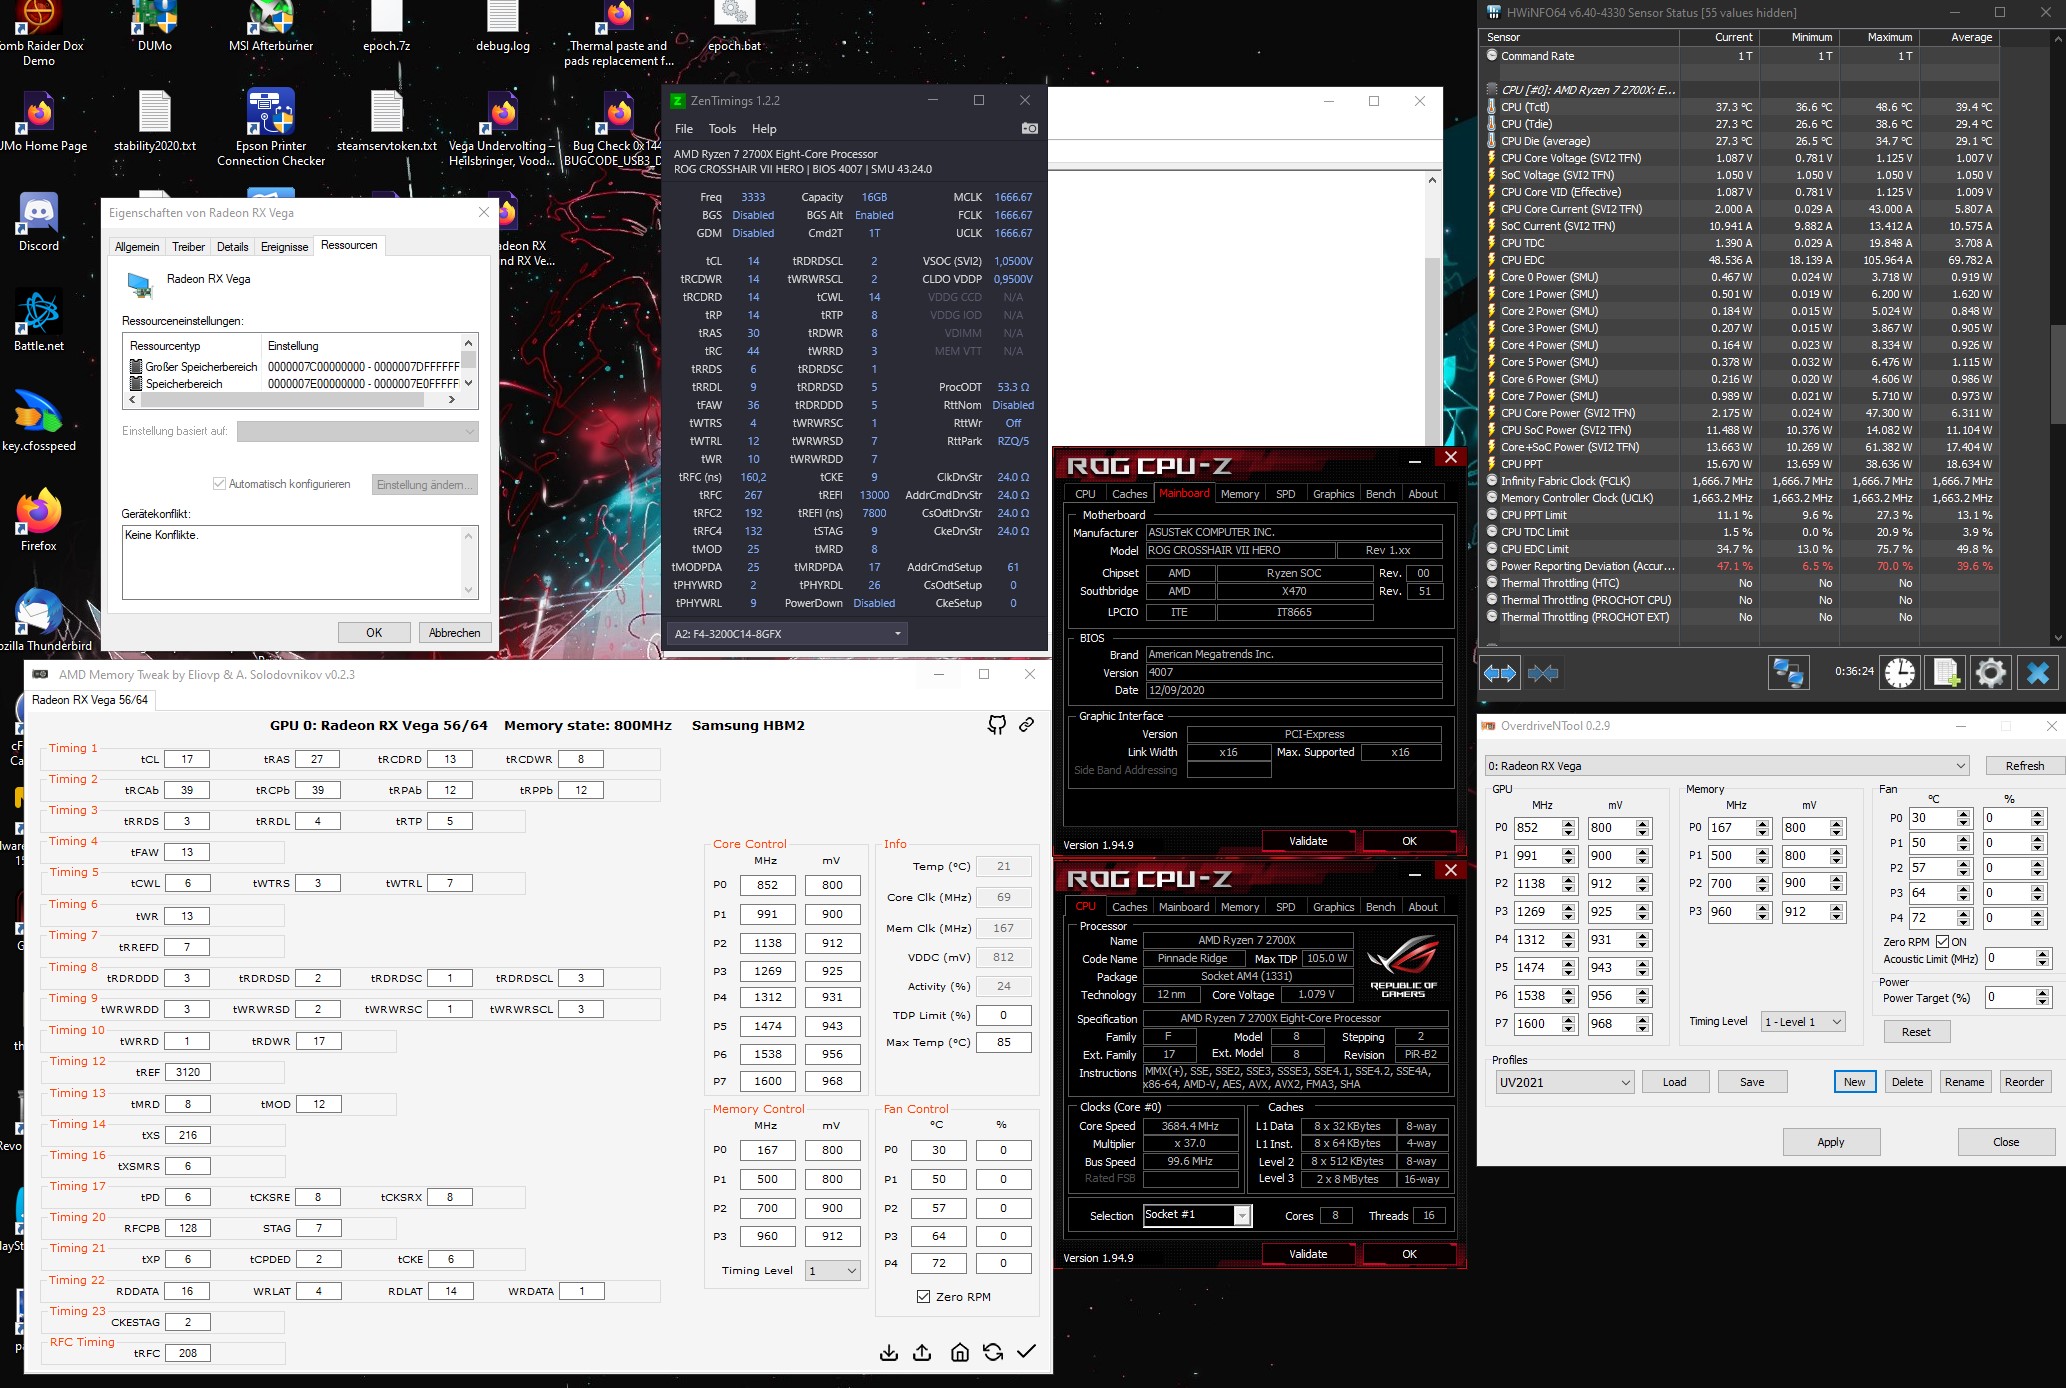
Task: Open the Tools menu in ZenTimings
Action: coord(722,129)
